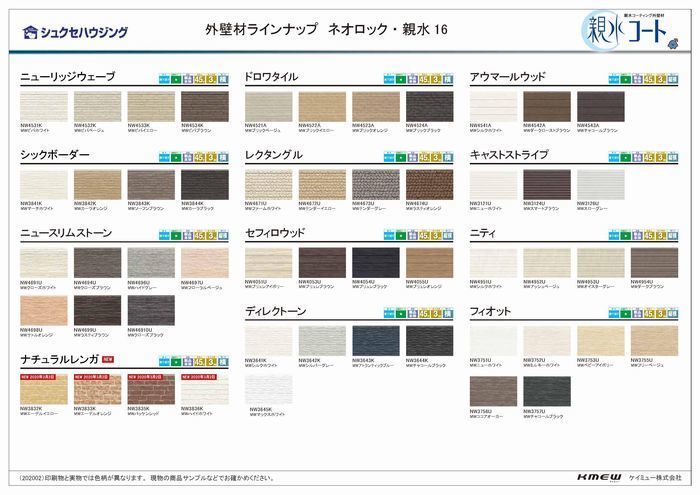The width and height of the screenshot is (700, 495).
Task: Click the 45 badge in ニューリッジウェーブ header
Action: click(199, 79)
